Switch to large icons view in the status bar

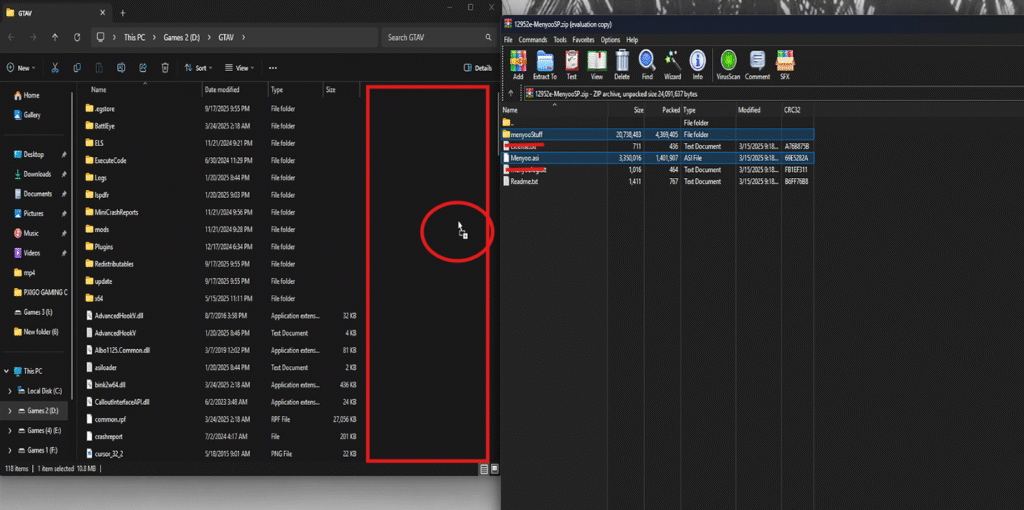pos(493,468)
